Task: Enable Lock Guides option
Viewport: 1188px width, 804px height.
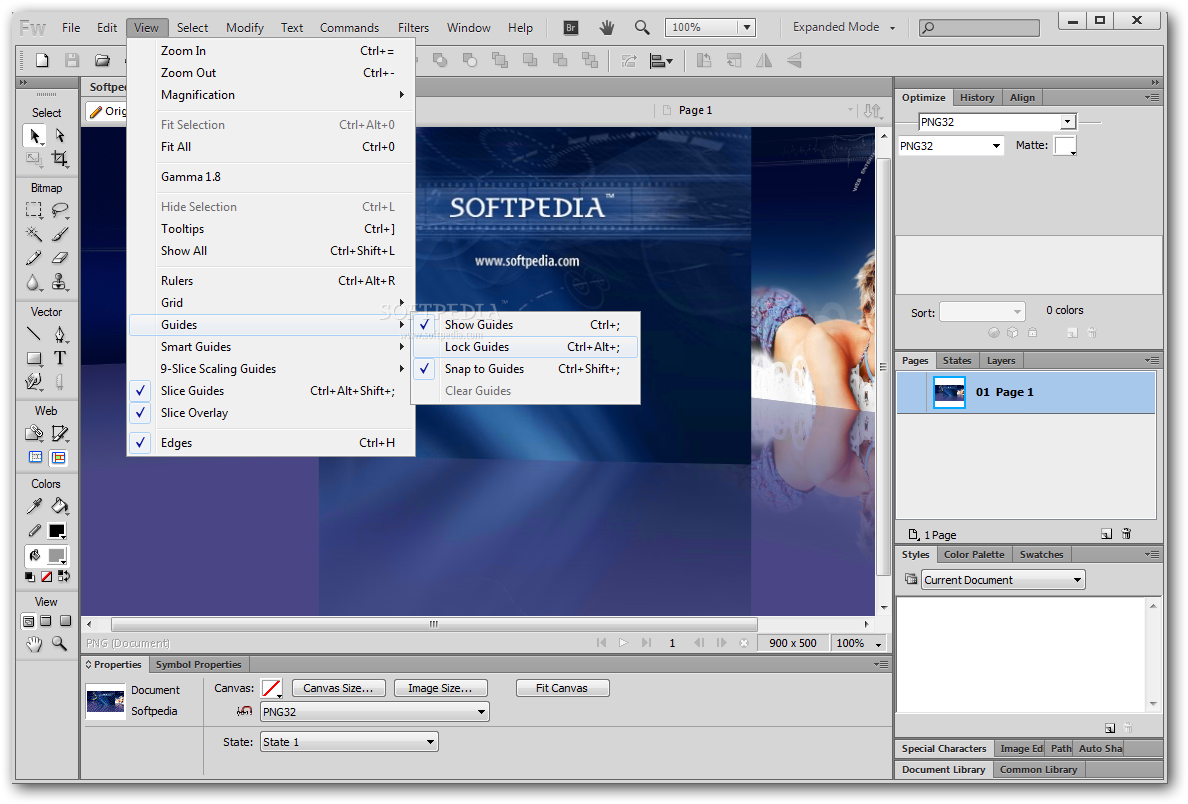Action: coord(526,347)
